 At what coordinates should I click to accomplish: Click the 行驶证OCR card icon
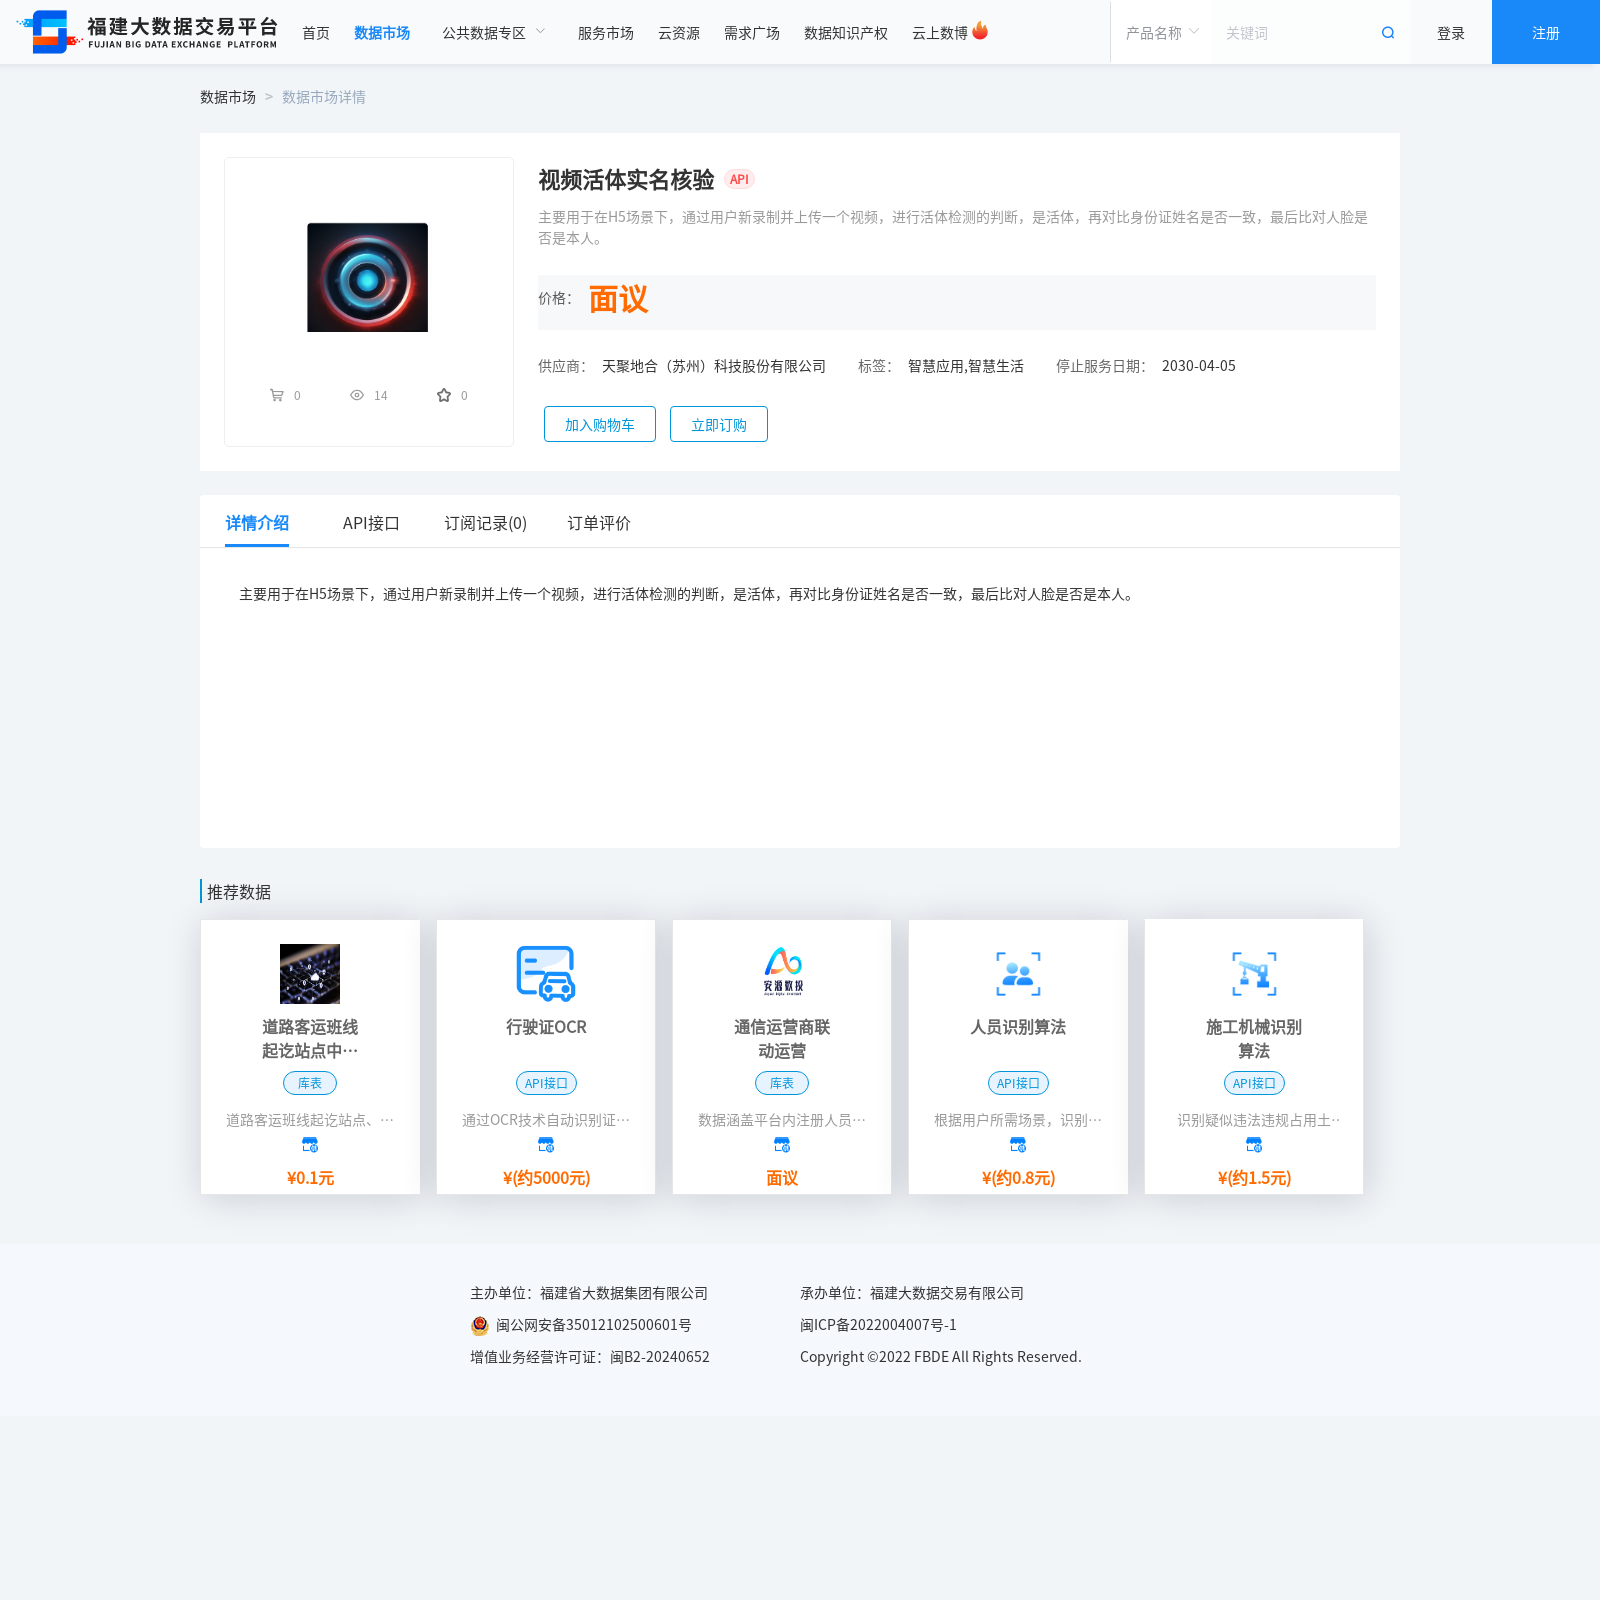click(546, 974)
